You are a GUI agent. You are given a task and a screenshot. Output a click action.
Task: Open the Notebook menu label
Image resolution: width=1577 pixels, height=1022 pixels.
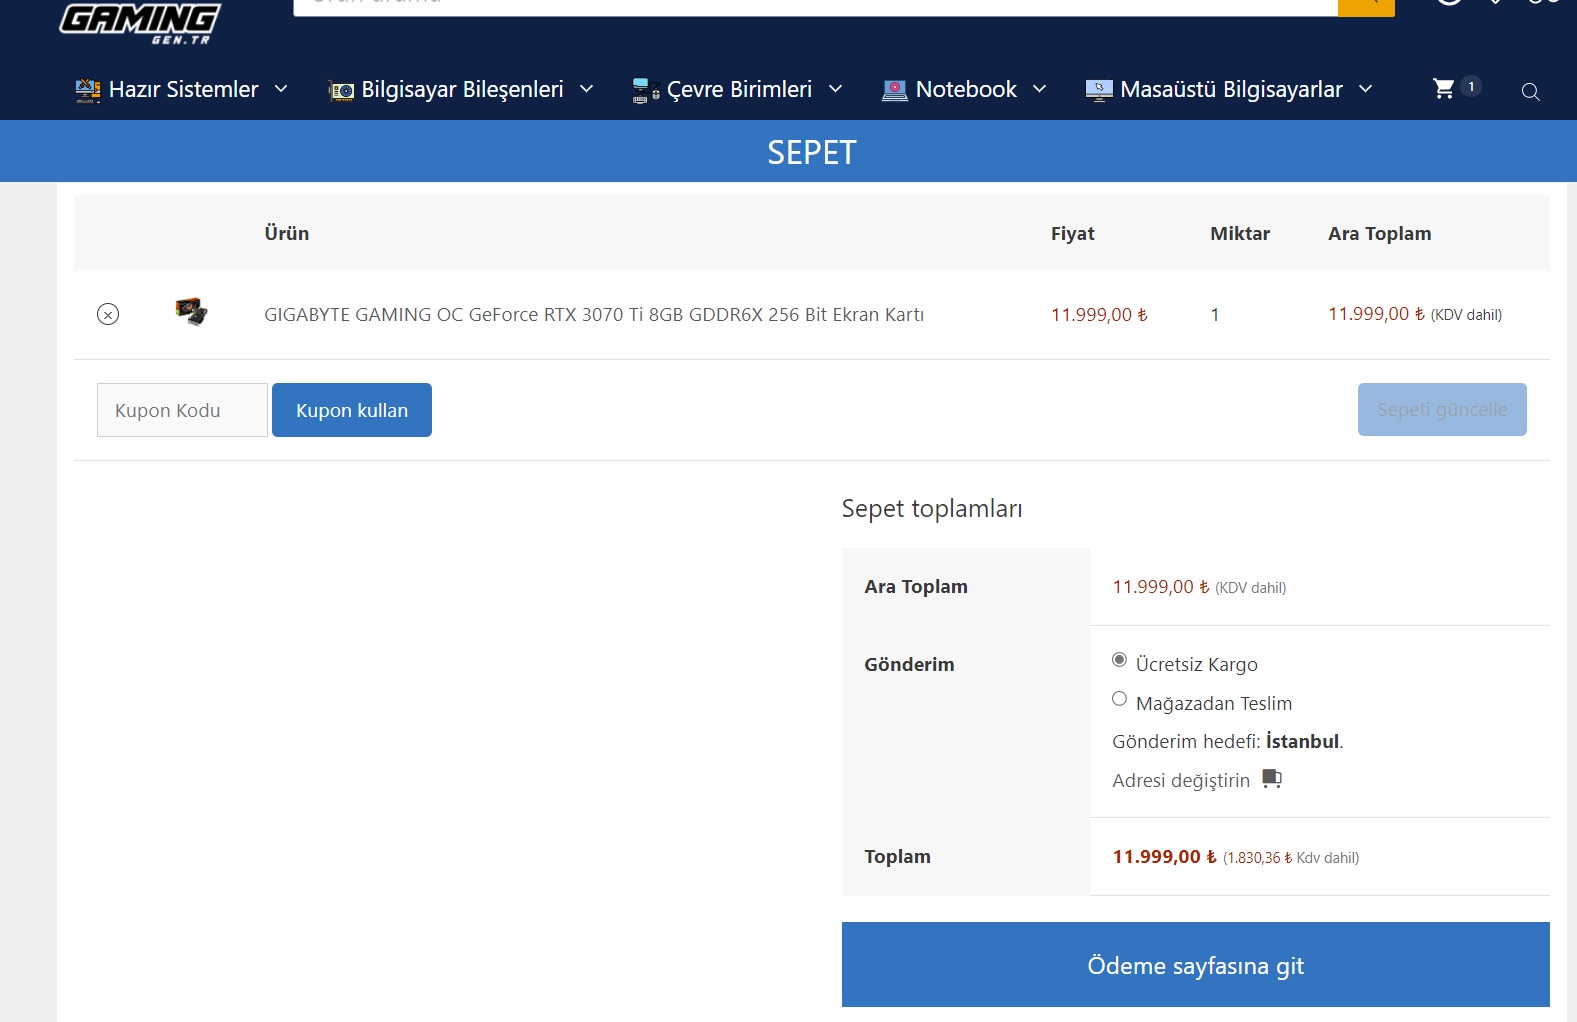click(966, 90)
